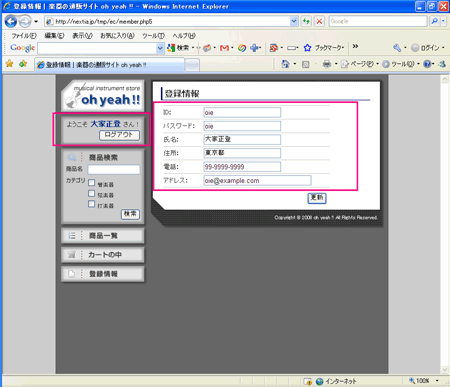Check the second カテゴリ checkbox
Screen dimensions: 450x387
(92, 193)
